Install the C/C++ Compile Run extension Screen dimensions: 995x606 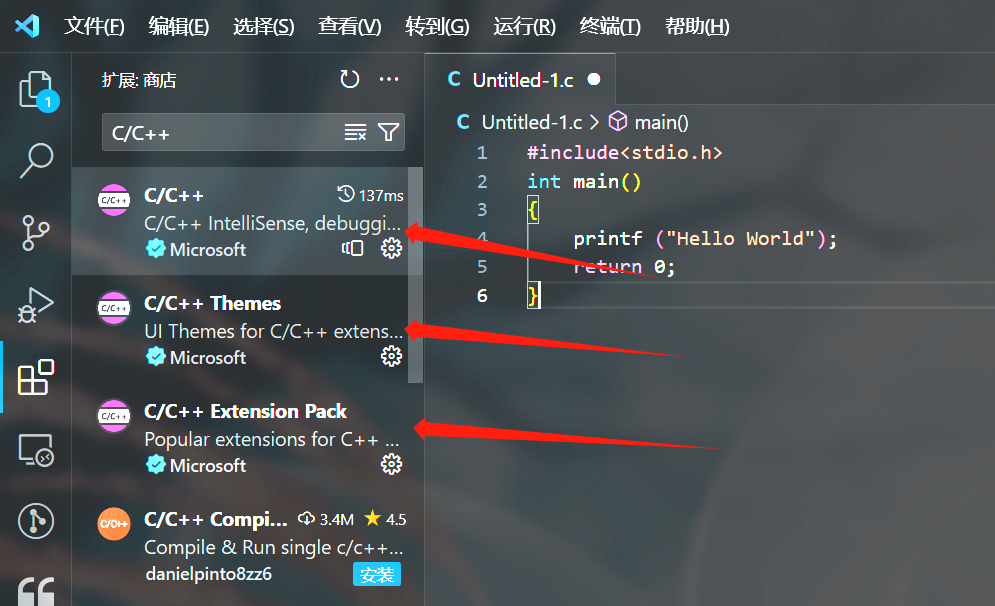(x=376, y=574)
